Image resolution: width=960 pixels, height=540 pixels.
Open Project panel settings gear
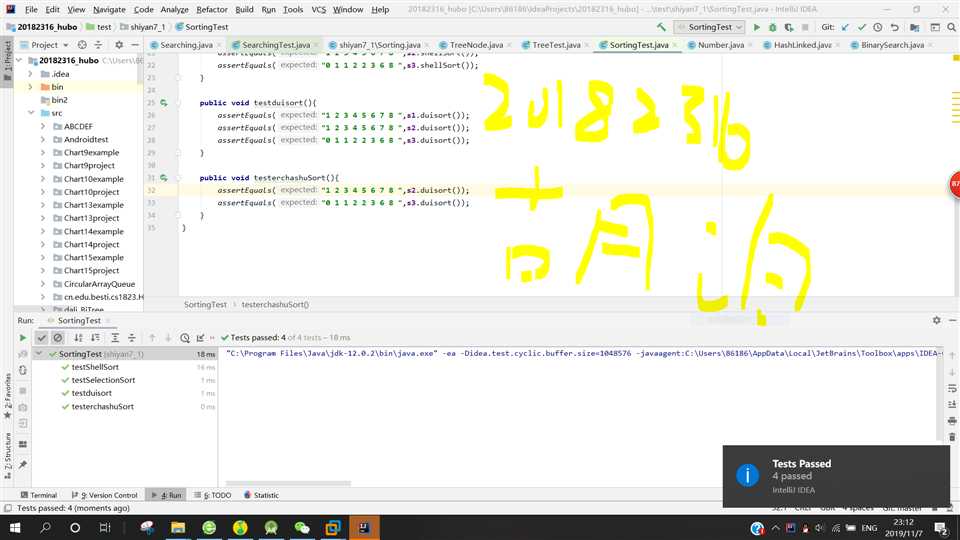coord(119,45)
